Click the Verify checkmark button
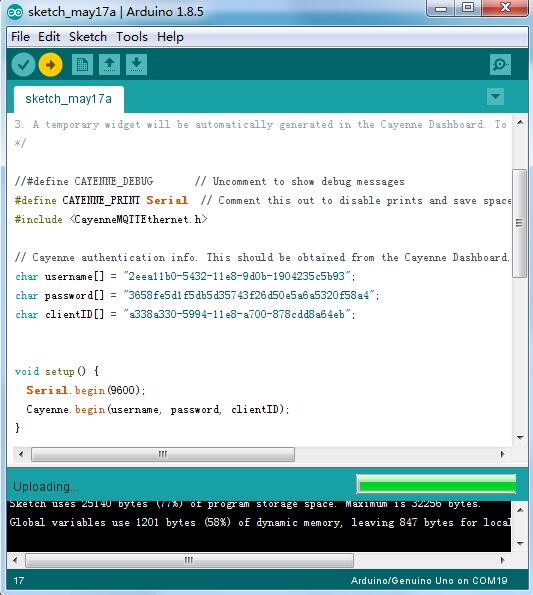The height and width of the screenshot is (595, 533). [24, 65]
